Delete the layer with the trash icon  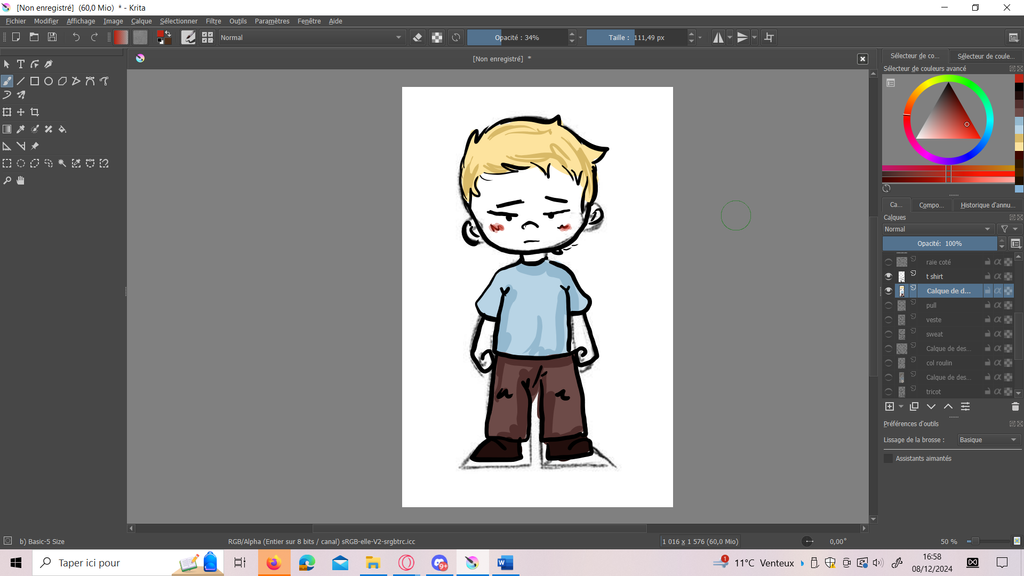(1015, 407)
